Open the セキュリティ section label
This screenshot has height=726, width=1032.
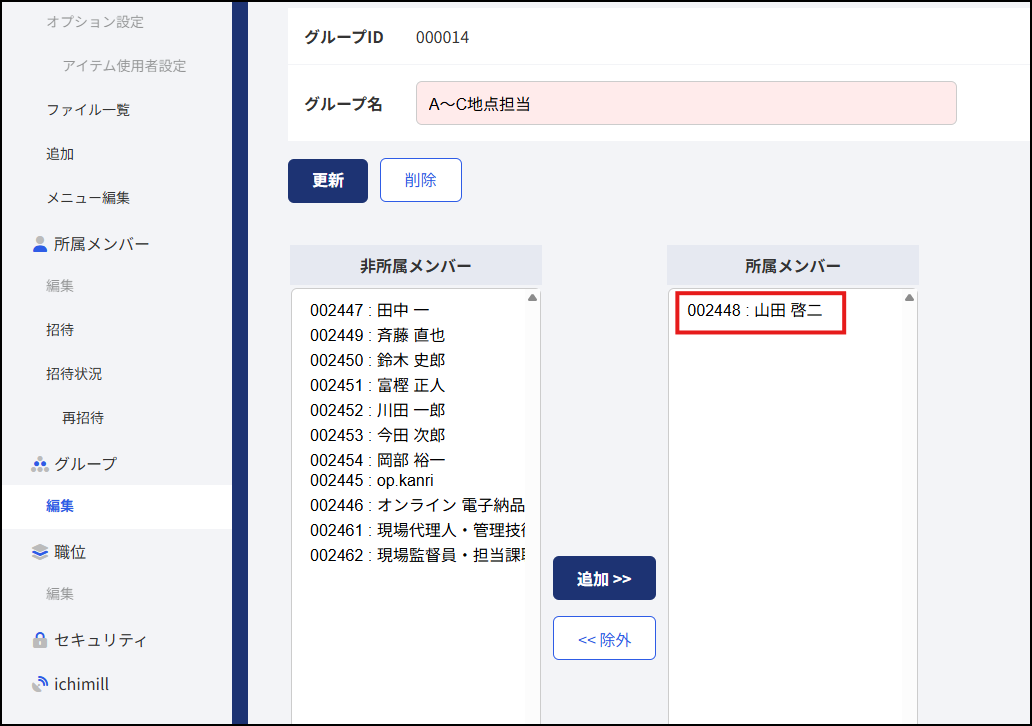click(x=101, y=640)
